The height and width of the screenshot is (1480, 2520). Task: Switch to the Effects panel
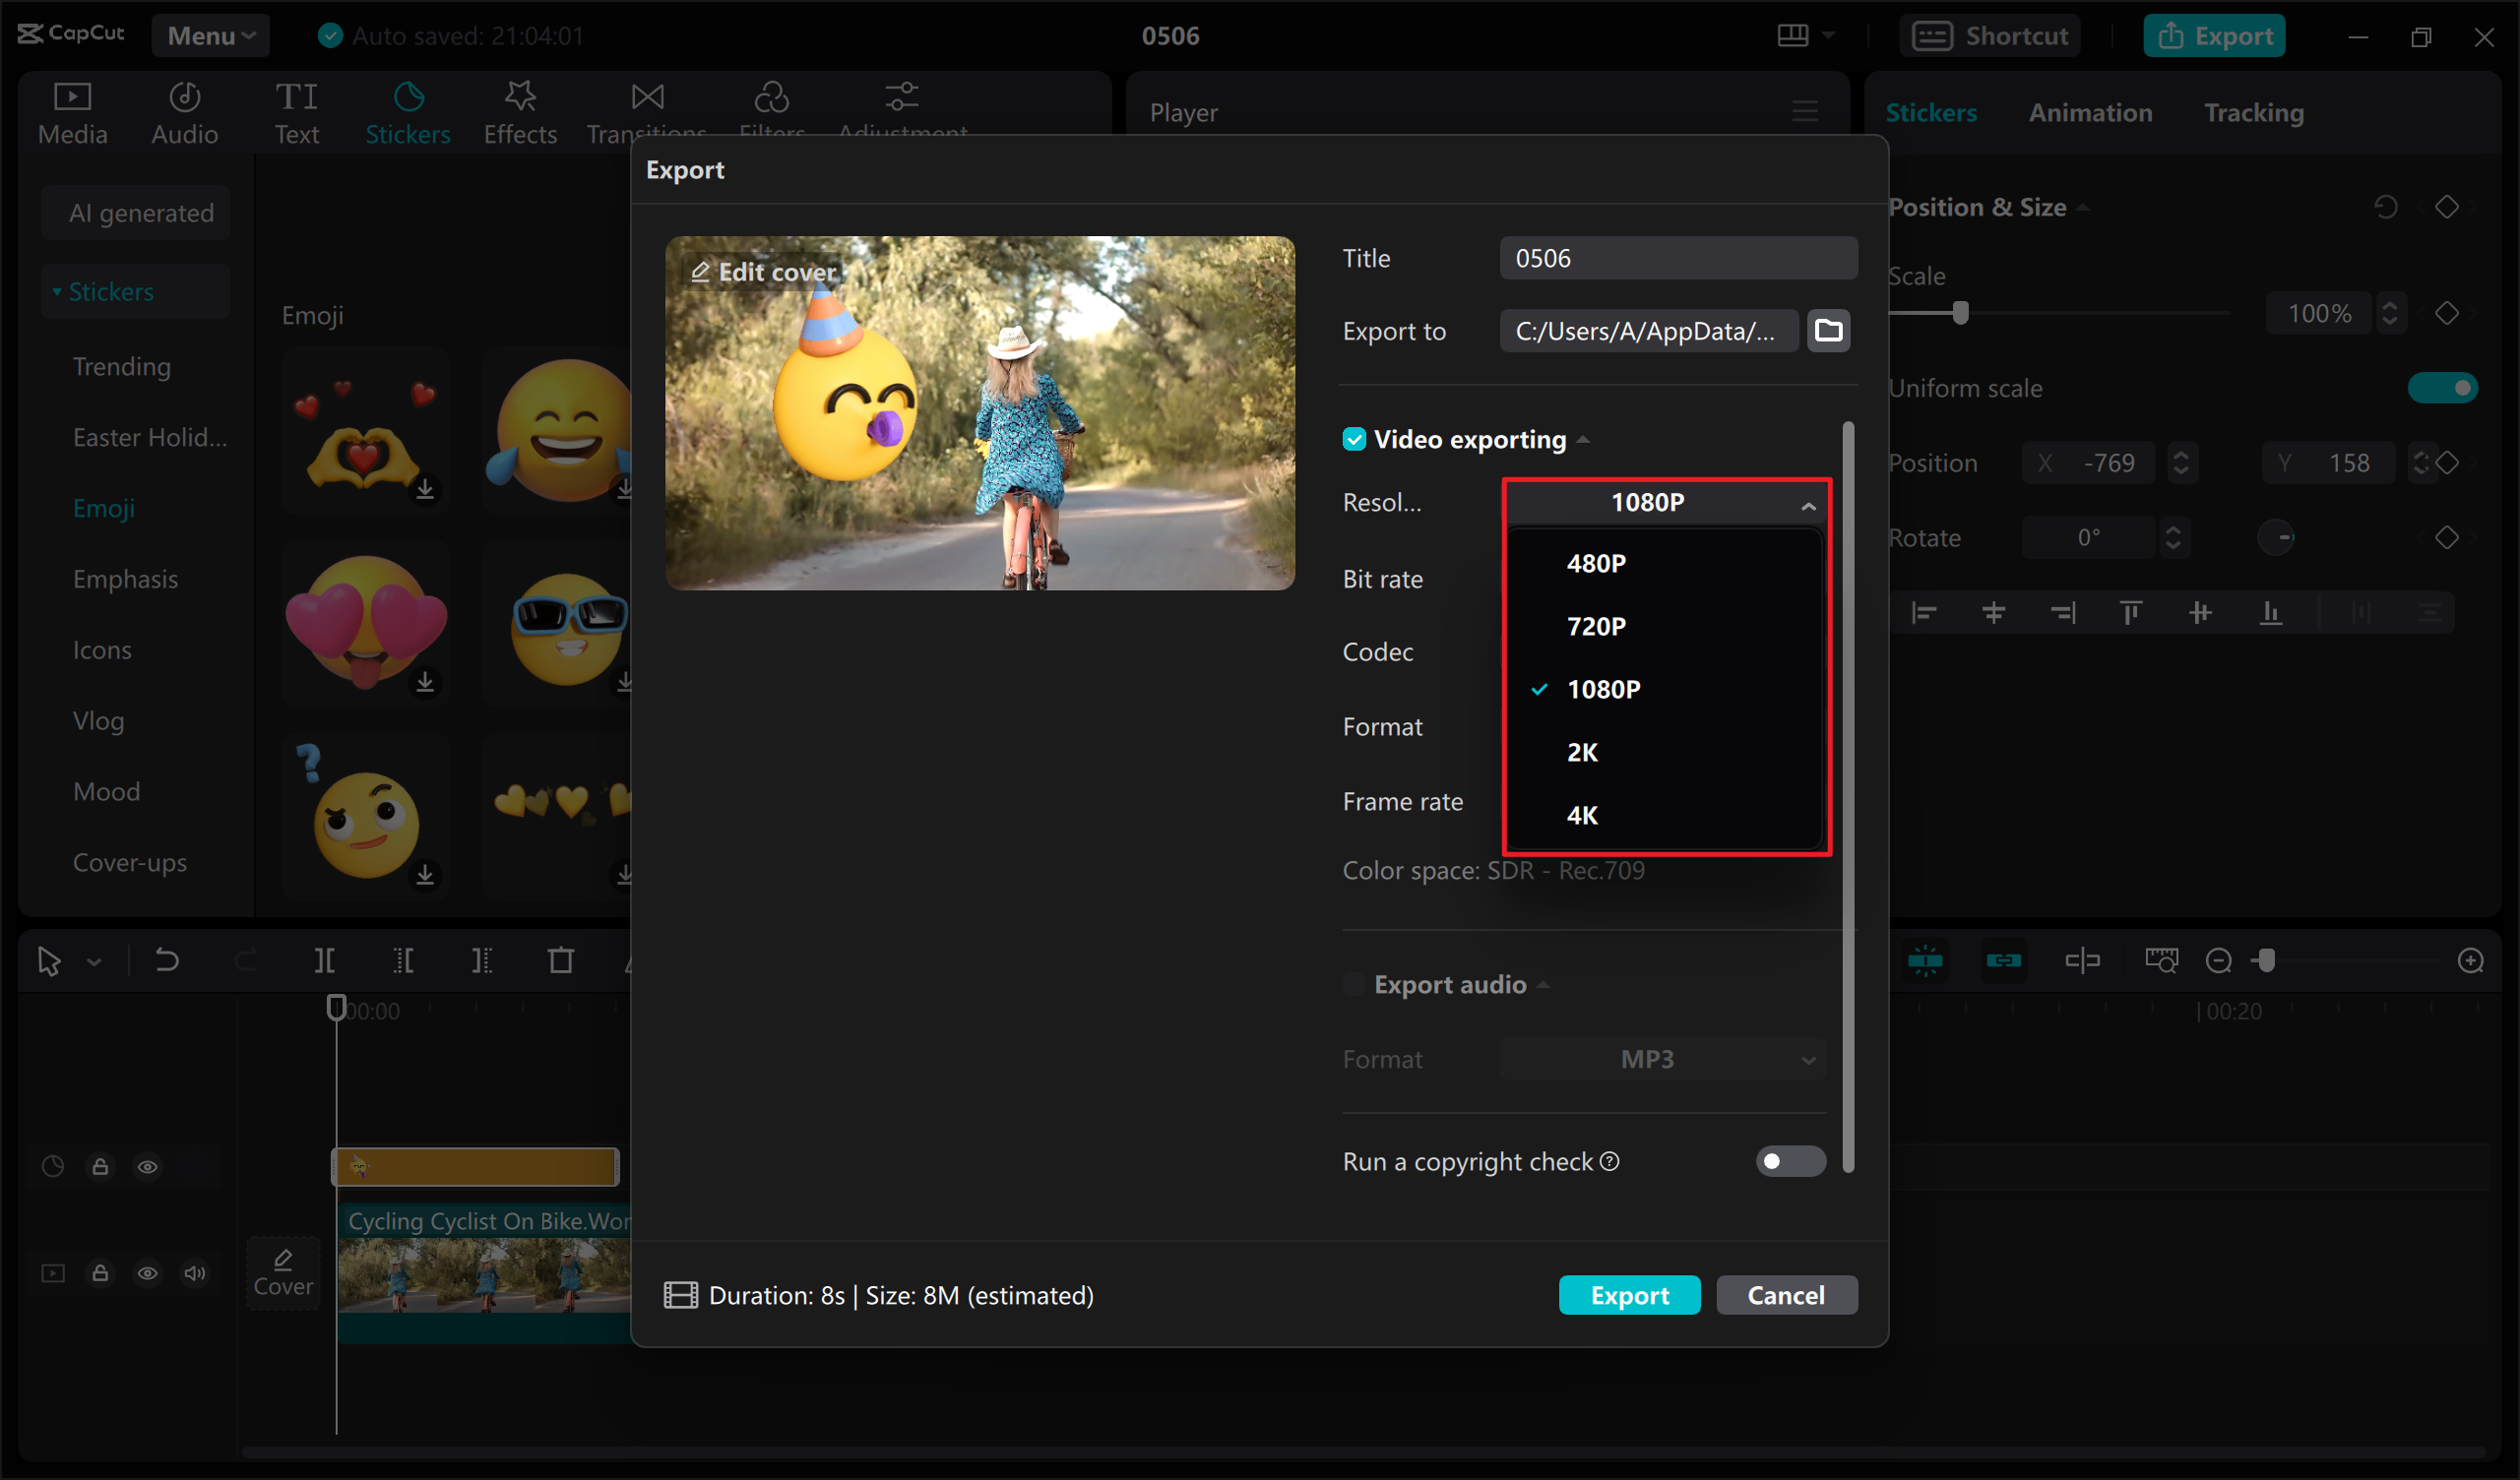click(x=519, y=112)
